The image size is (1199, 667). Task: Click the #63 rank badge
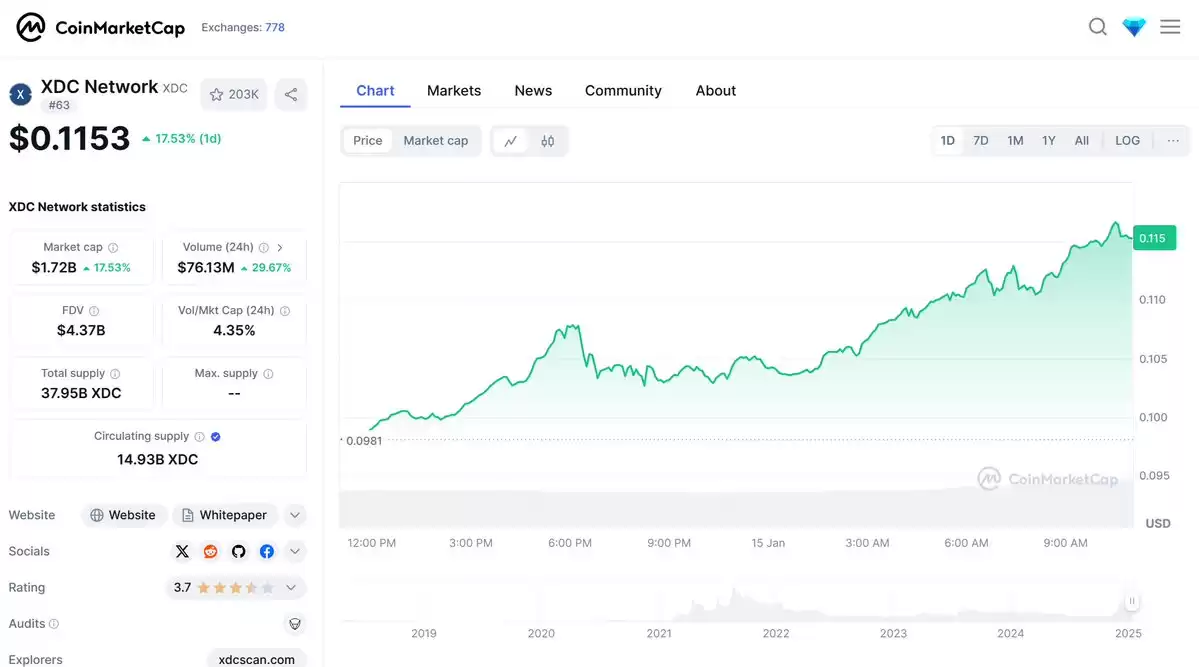pos(59,106)
